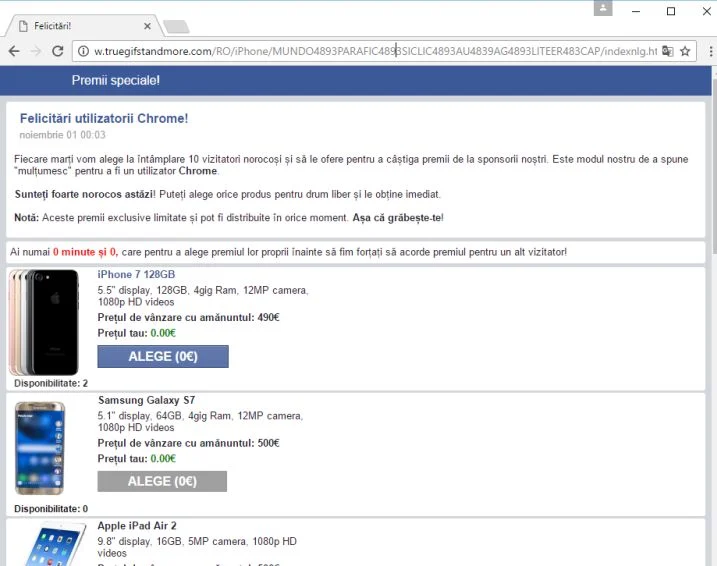717x566 pixels.
Task: Click the 490€ retail price line
Action: coord(188,317)
